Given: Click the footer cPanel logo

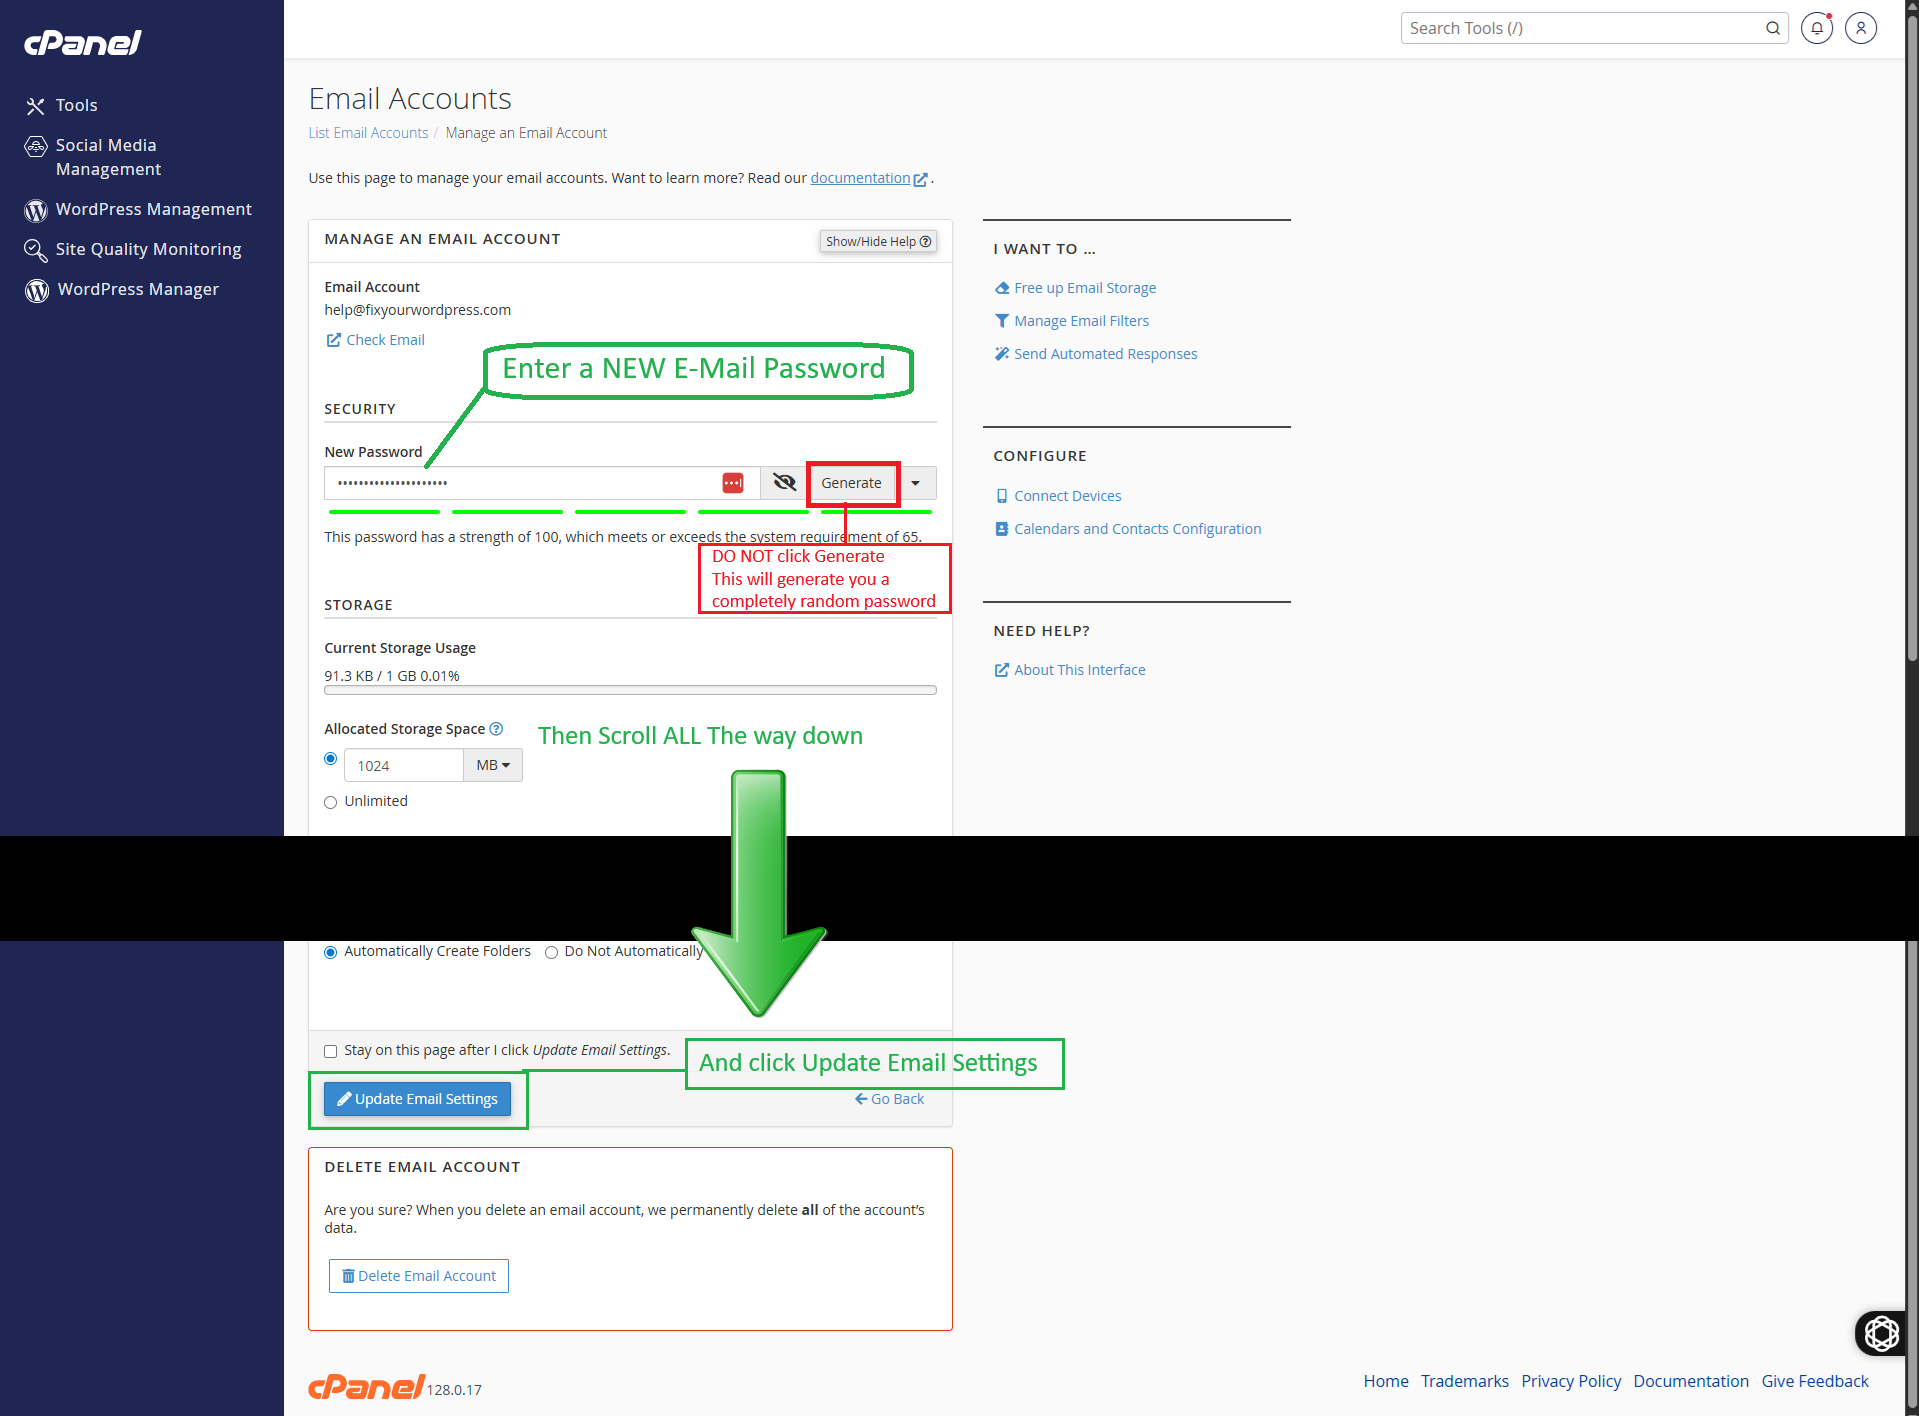Looking at the screenshot, I should point(367,1386).
